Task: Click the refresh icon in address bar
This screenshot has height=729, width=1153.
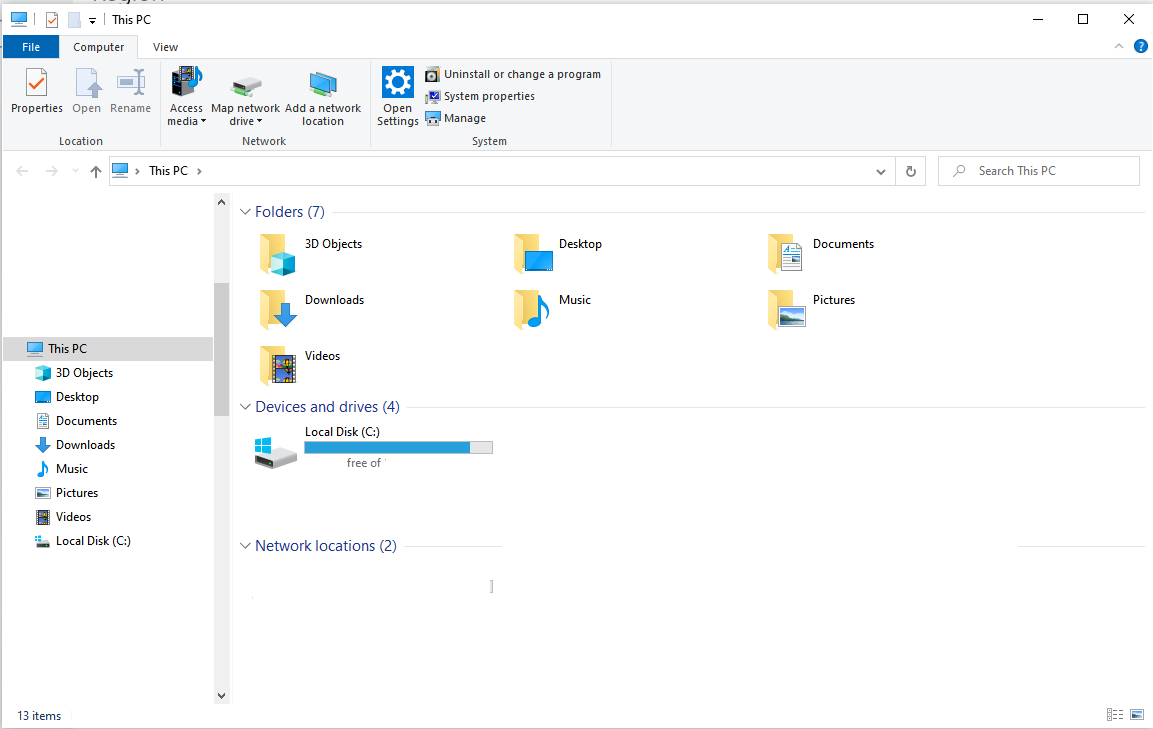Action: 909,170
